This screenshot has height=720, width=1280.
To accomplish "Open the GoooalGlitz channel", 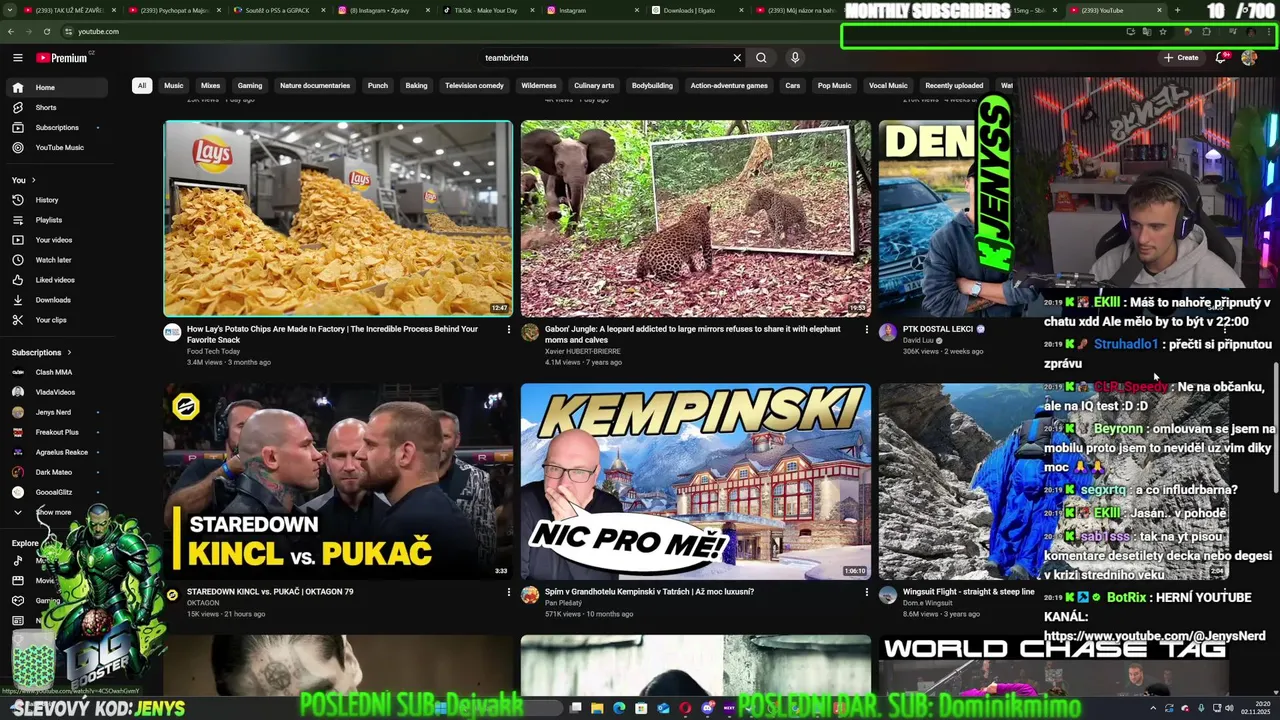I will (57, 492).
